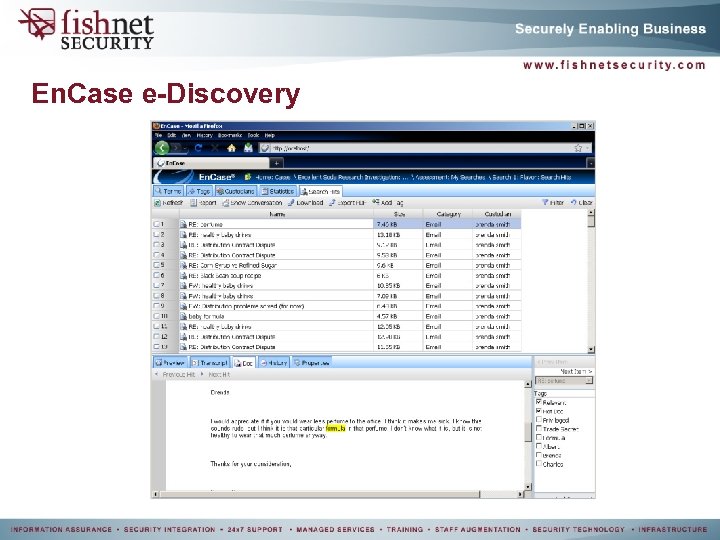This screenshot has width=720, height=540.
Task: Click the Prev Item link
Action: (x=552, y=362)
